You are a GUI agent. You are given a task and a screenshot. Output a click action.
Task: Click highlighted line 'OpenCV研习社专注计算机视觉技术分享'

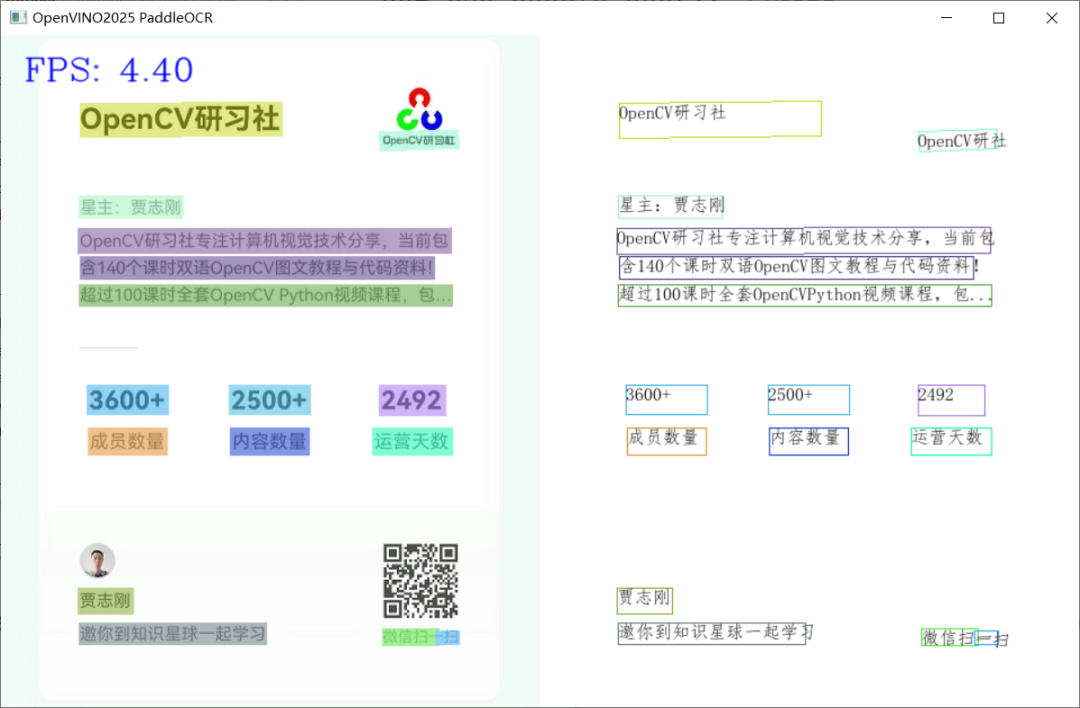[264, 240]
